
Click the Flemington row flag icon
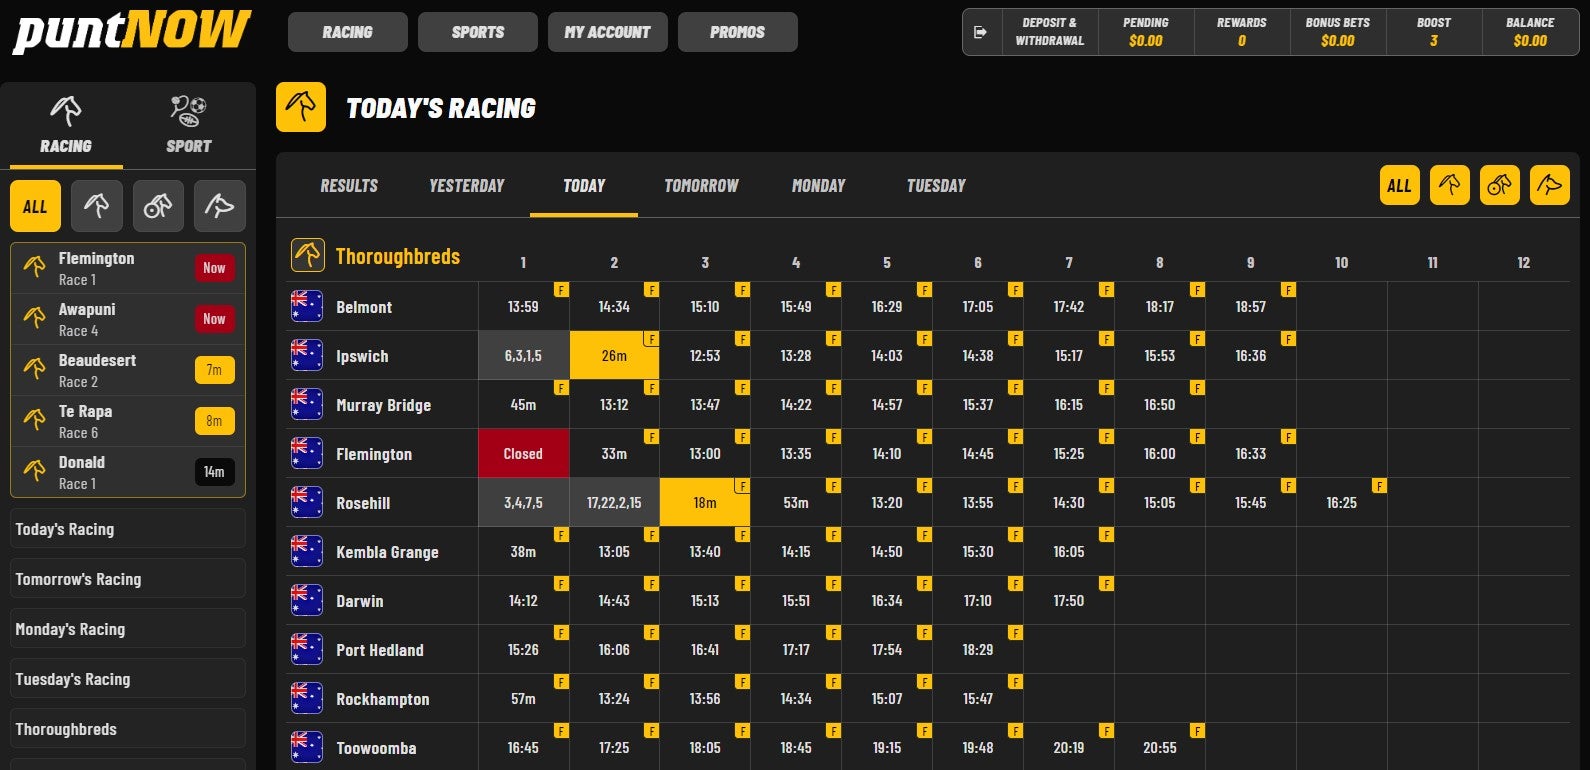pyautogui.click(x=307, y=453)
